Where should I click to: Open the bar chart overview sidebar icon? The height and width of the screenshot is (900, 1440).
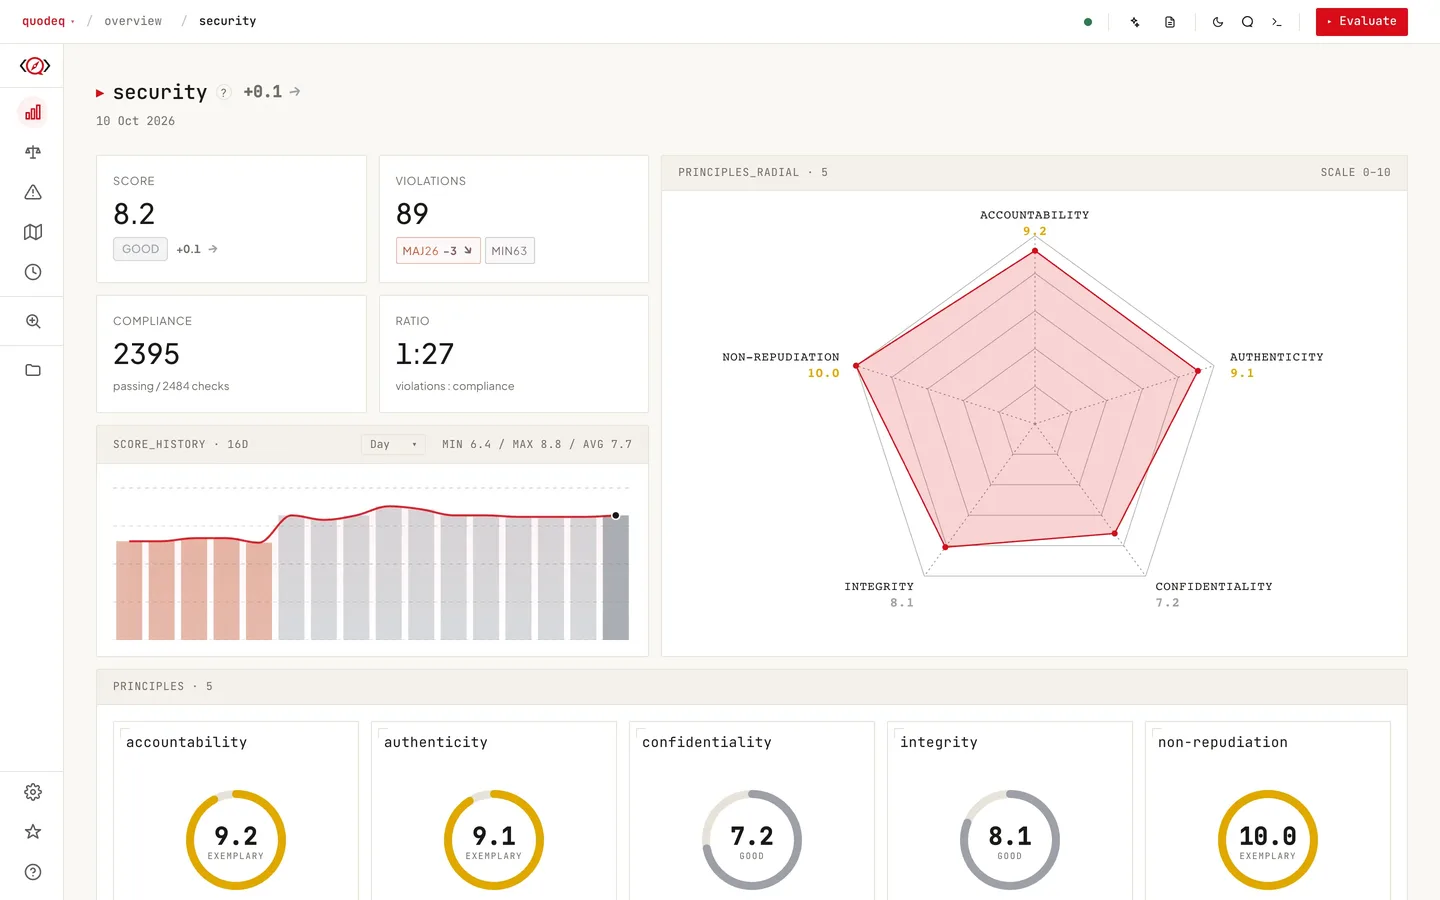[x=33, y=112]
